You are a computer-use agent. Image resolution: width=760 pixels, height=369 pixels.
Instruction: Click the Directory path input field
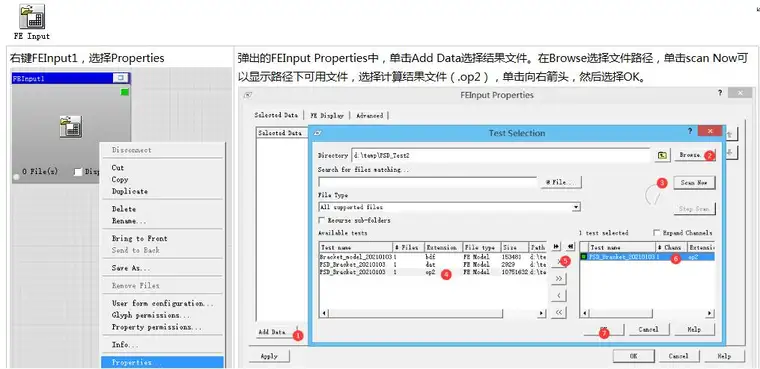coord(500,155)
